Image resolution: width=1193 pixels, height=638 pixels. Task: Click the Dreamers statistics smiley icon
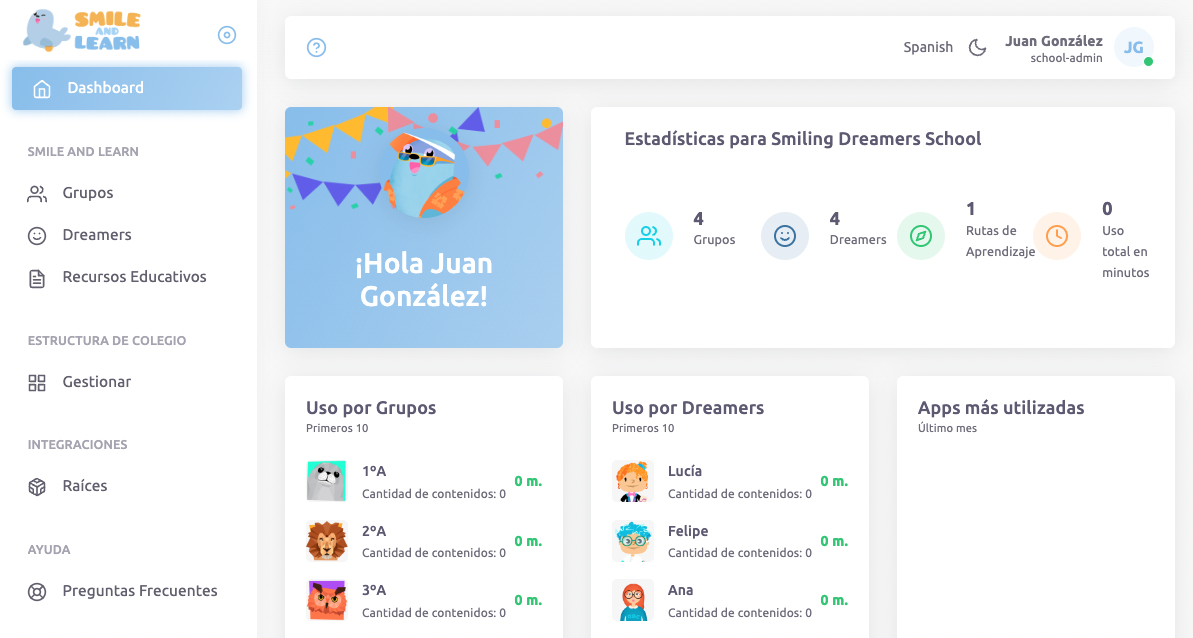click(x=785, y=236)
